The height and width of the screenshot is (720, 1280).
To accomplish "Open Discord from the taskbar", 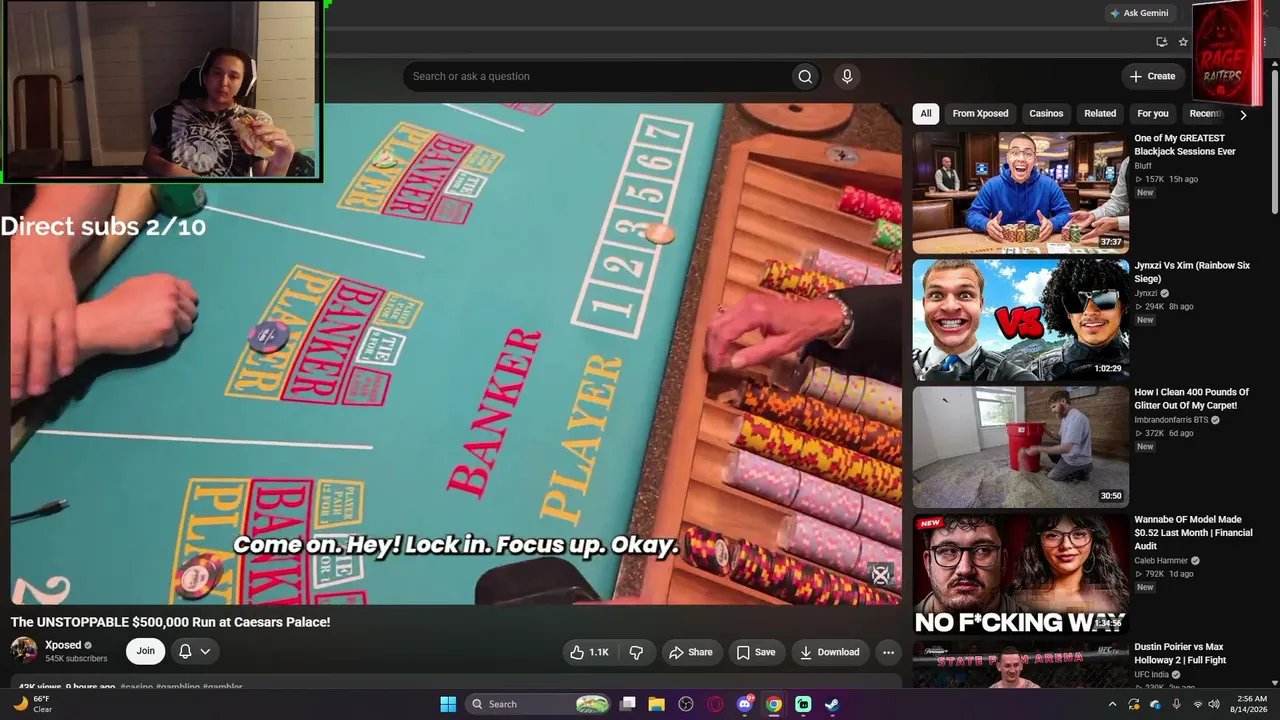I will [x=745, y=704].
